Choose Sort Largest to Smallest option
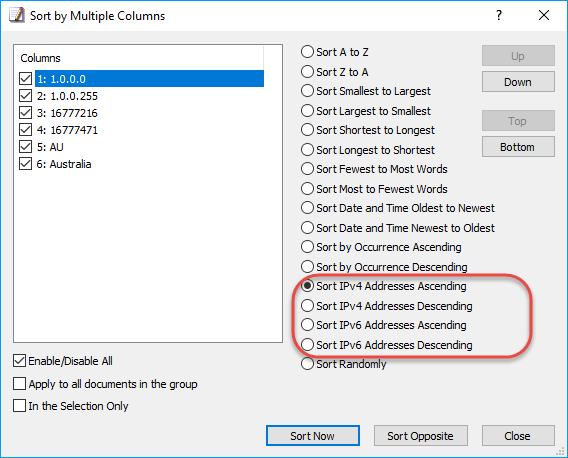The width and height of the screenshot is (568, 458). pyautogui.click(x=307, y=111)
